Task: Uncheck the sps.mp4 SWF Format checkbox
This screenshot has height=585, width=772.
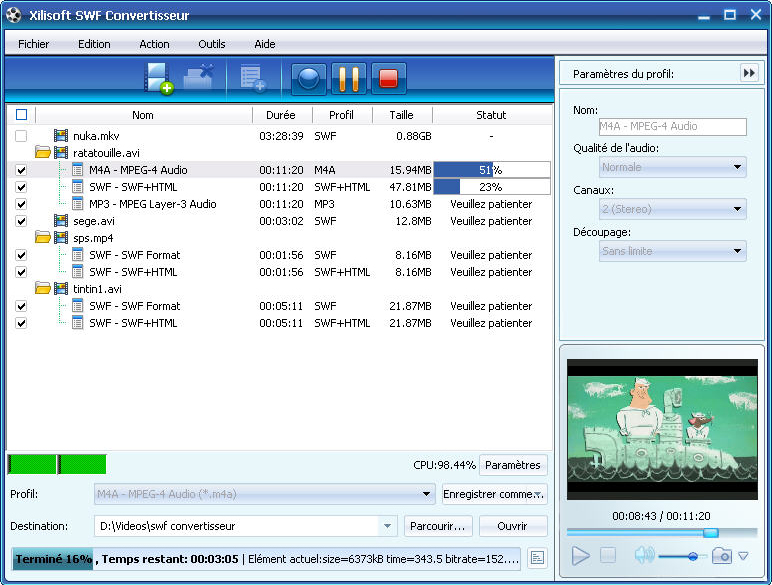Action: coord(21,255)
